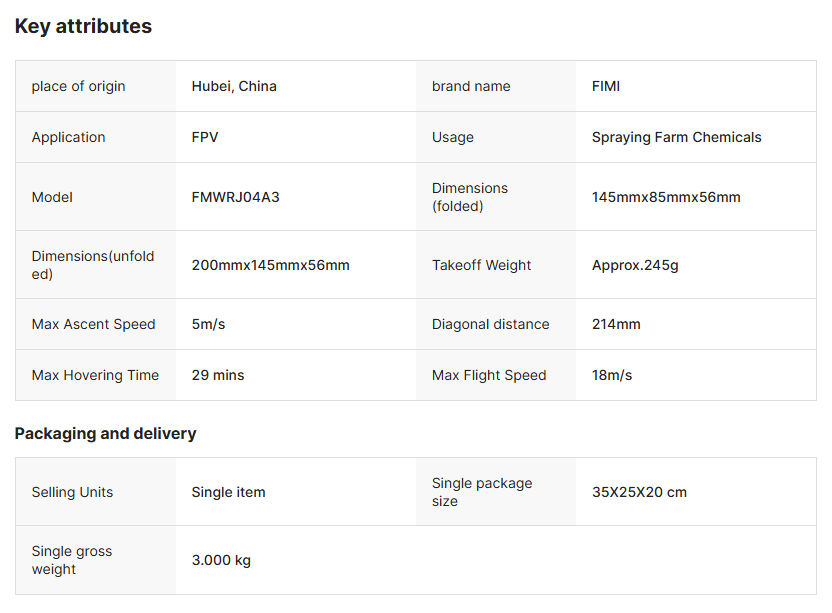Click the place of origin label
This screenshot has height=613, width=832.
[x=78, y=86]
